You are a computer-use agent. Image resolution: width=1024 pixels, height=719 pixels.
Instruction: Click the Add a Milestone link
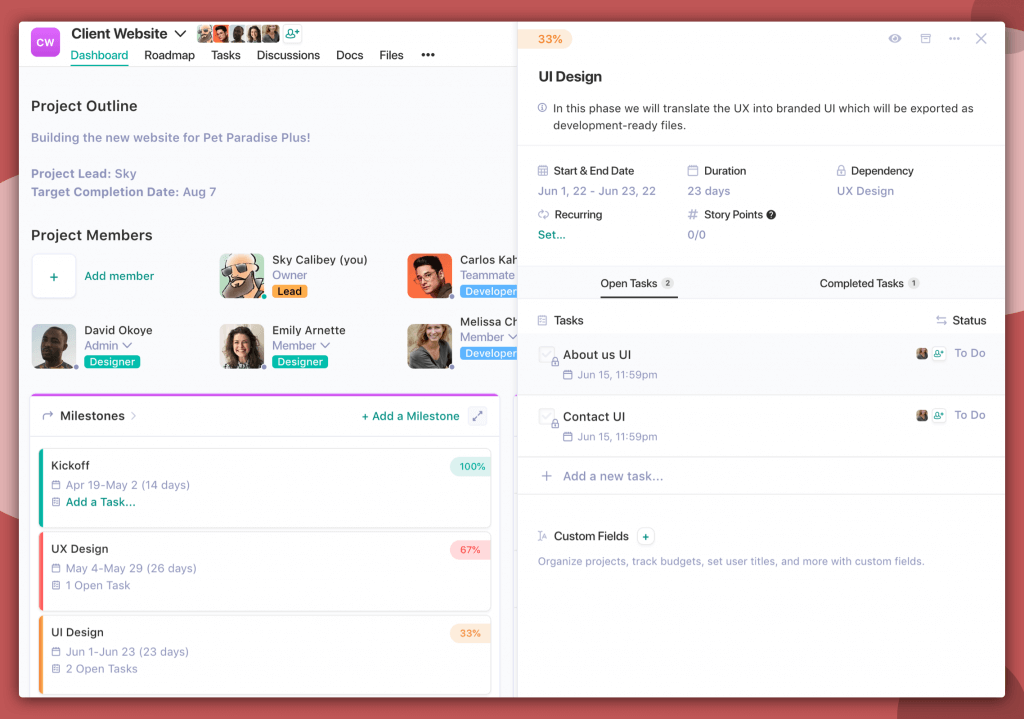[x=410, y=416]
